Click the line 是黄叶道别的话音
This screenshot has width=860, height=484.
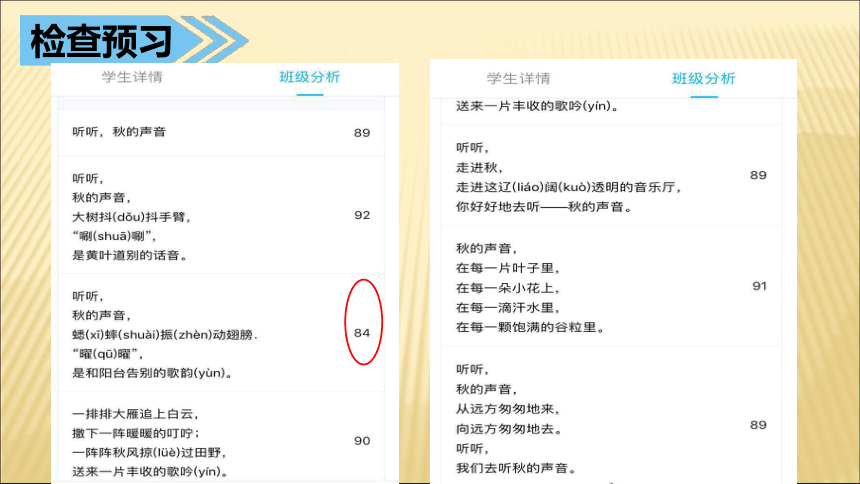(x=130, y=256)
